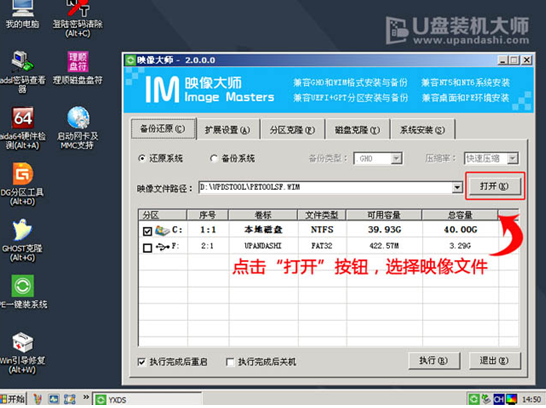Switch to the YXDS taskbar button
This screenshot has height=408, width=546.
click(148, 400)
